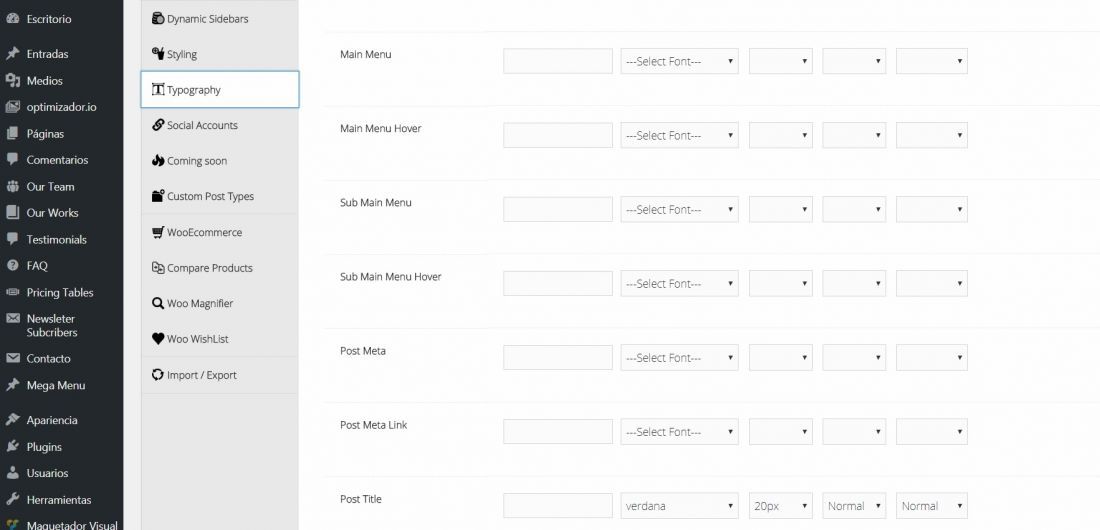The image size is (1100, 530).
Task: Click the Plugins icon in admin sidebar
Action: [x=13, y=446]
